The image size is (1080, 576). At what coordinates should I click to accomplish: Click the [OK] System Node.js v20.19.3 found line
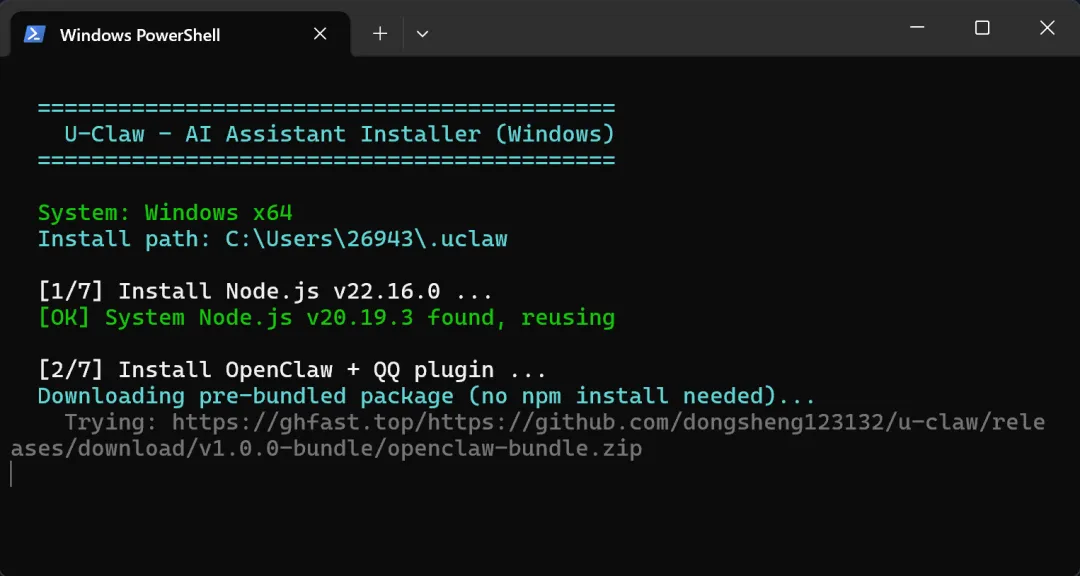coord(326,318)
